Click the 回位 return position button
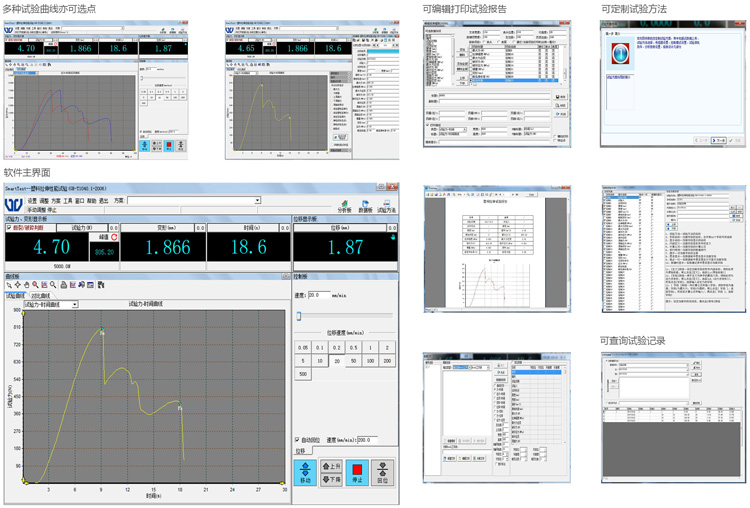750x508 pixels. (382, 473)
